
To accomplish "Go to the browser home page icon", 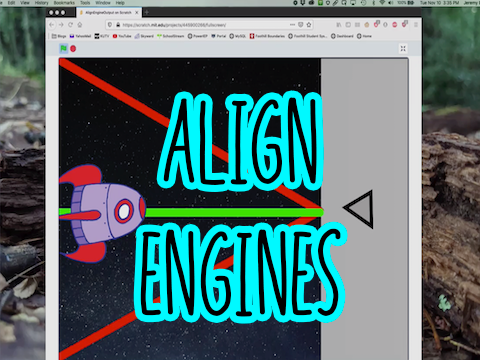I will [80, 25].
